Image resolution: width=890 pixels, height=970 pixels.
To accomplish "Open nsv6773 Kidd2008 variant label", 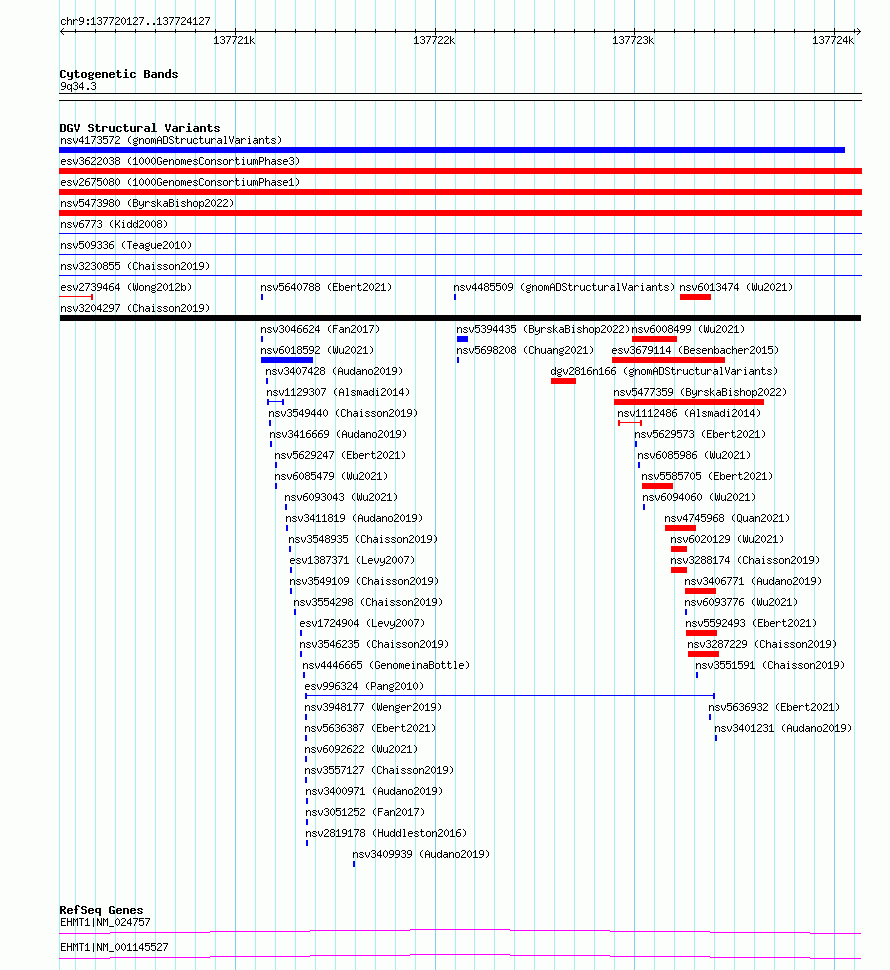I will (x=114, y=225).
